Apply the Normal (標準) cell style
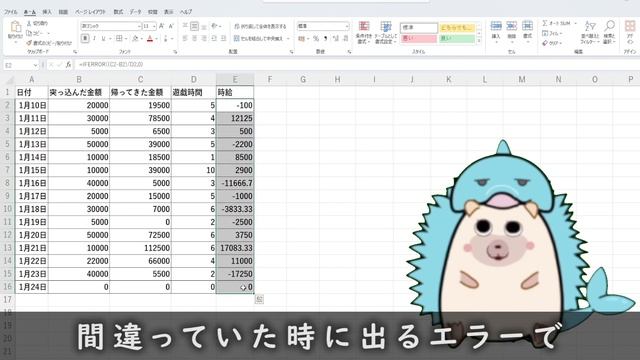 (419, 27)
